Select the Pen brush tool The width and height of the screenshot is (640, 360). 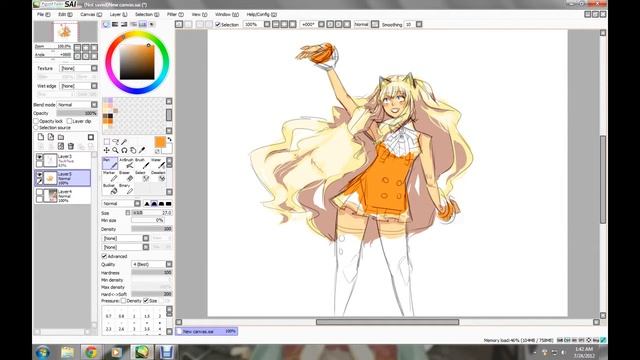[x=110, y=163]
